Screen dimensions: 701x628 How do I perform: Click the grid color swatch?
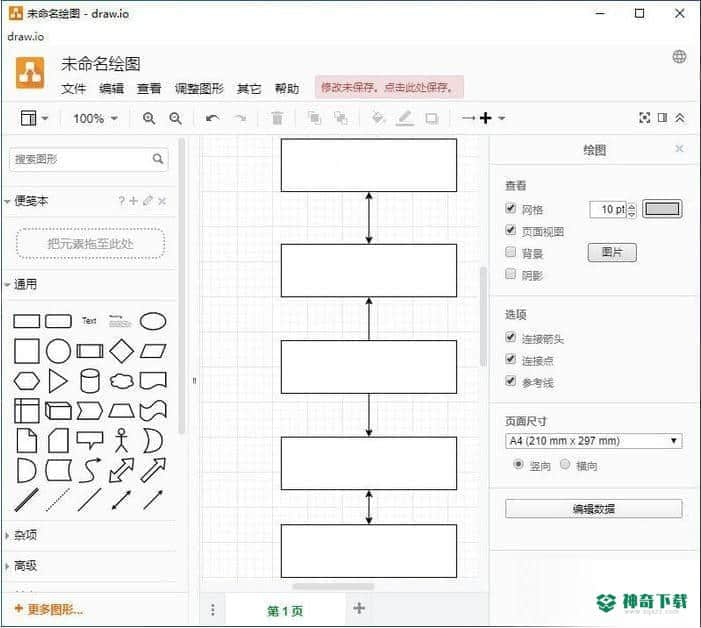pos(663,209)
